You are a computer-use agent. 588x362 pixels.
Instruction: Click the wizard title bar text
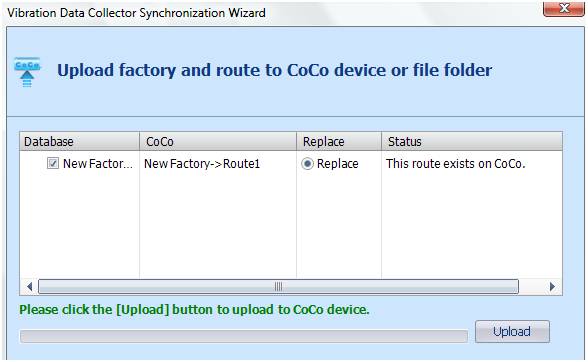click(x=136, y=13)
